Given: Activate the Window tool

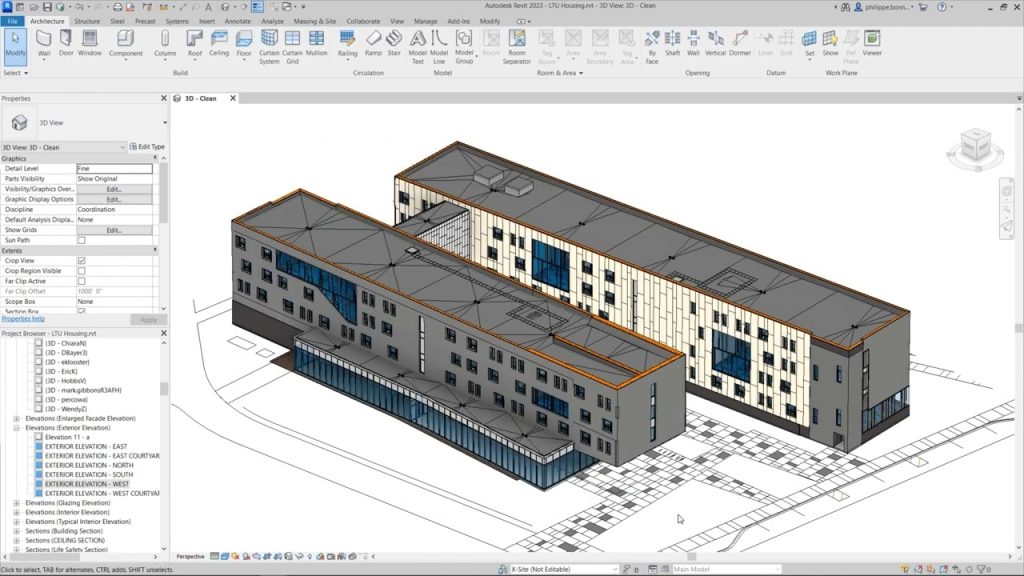Looking at the screenshot, I should (x=90, y=44).
